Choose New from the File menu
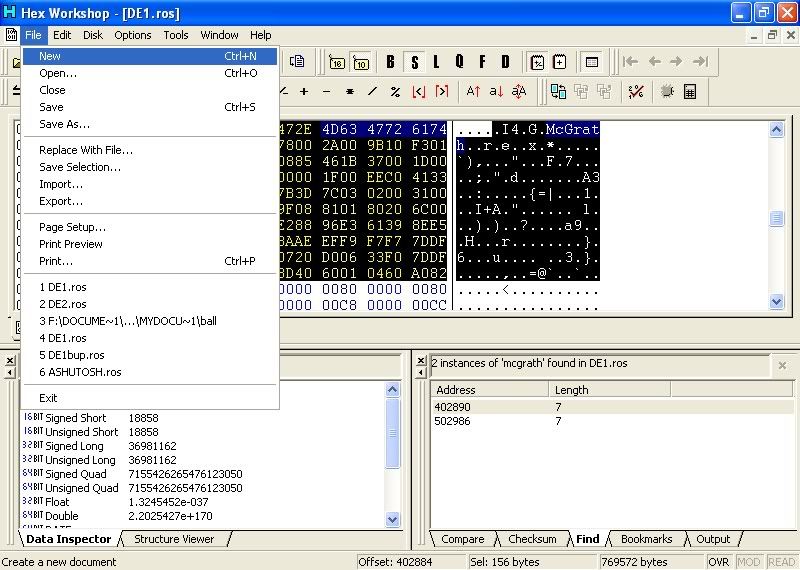800x570 pixels. (151, 56)
